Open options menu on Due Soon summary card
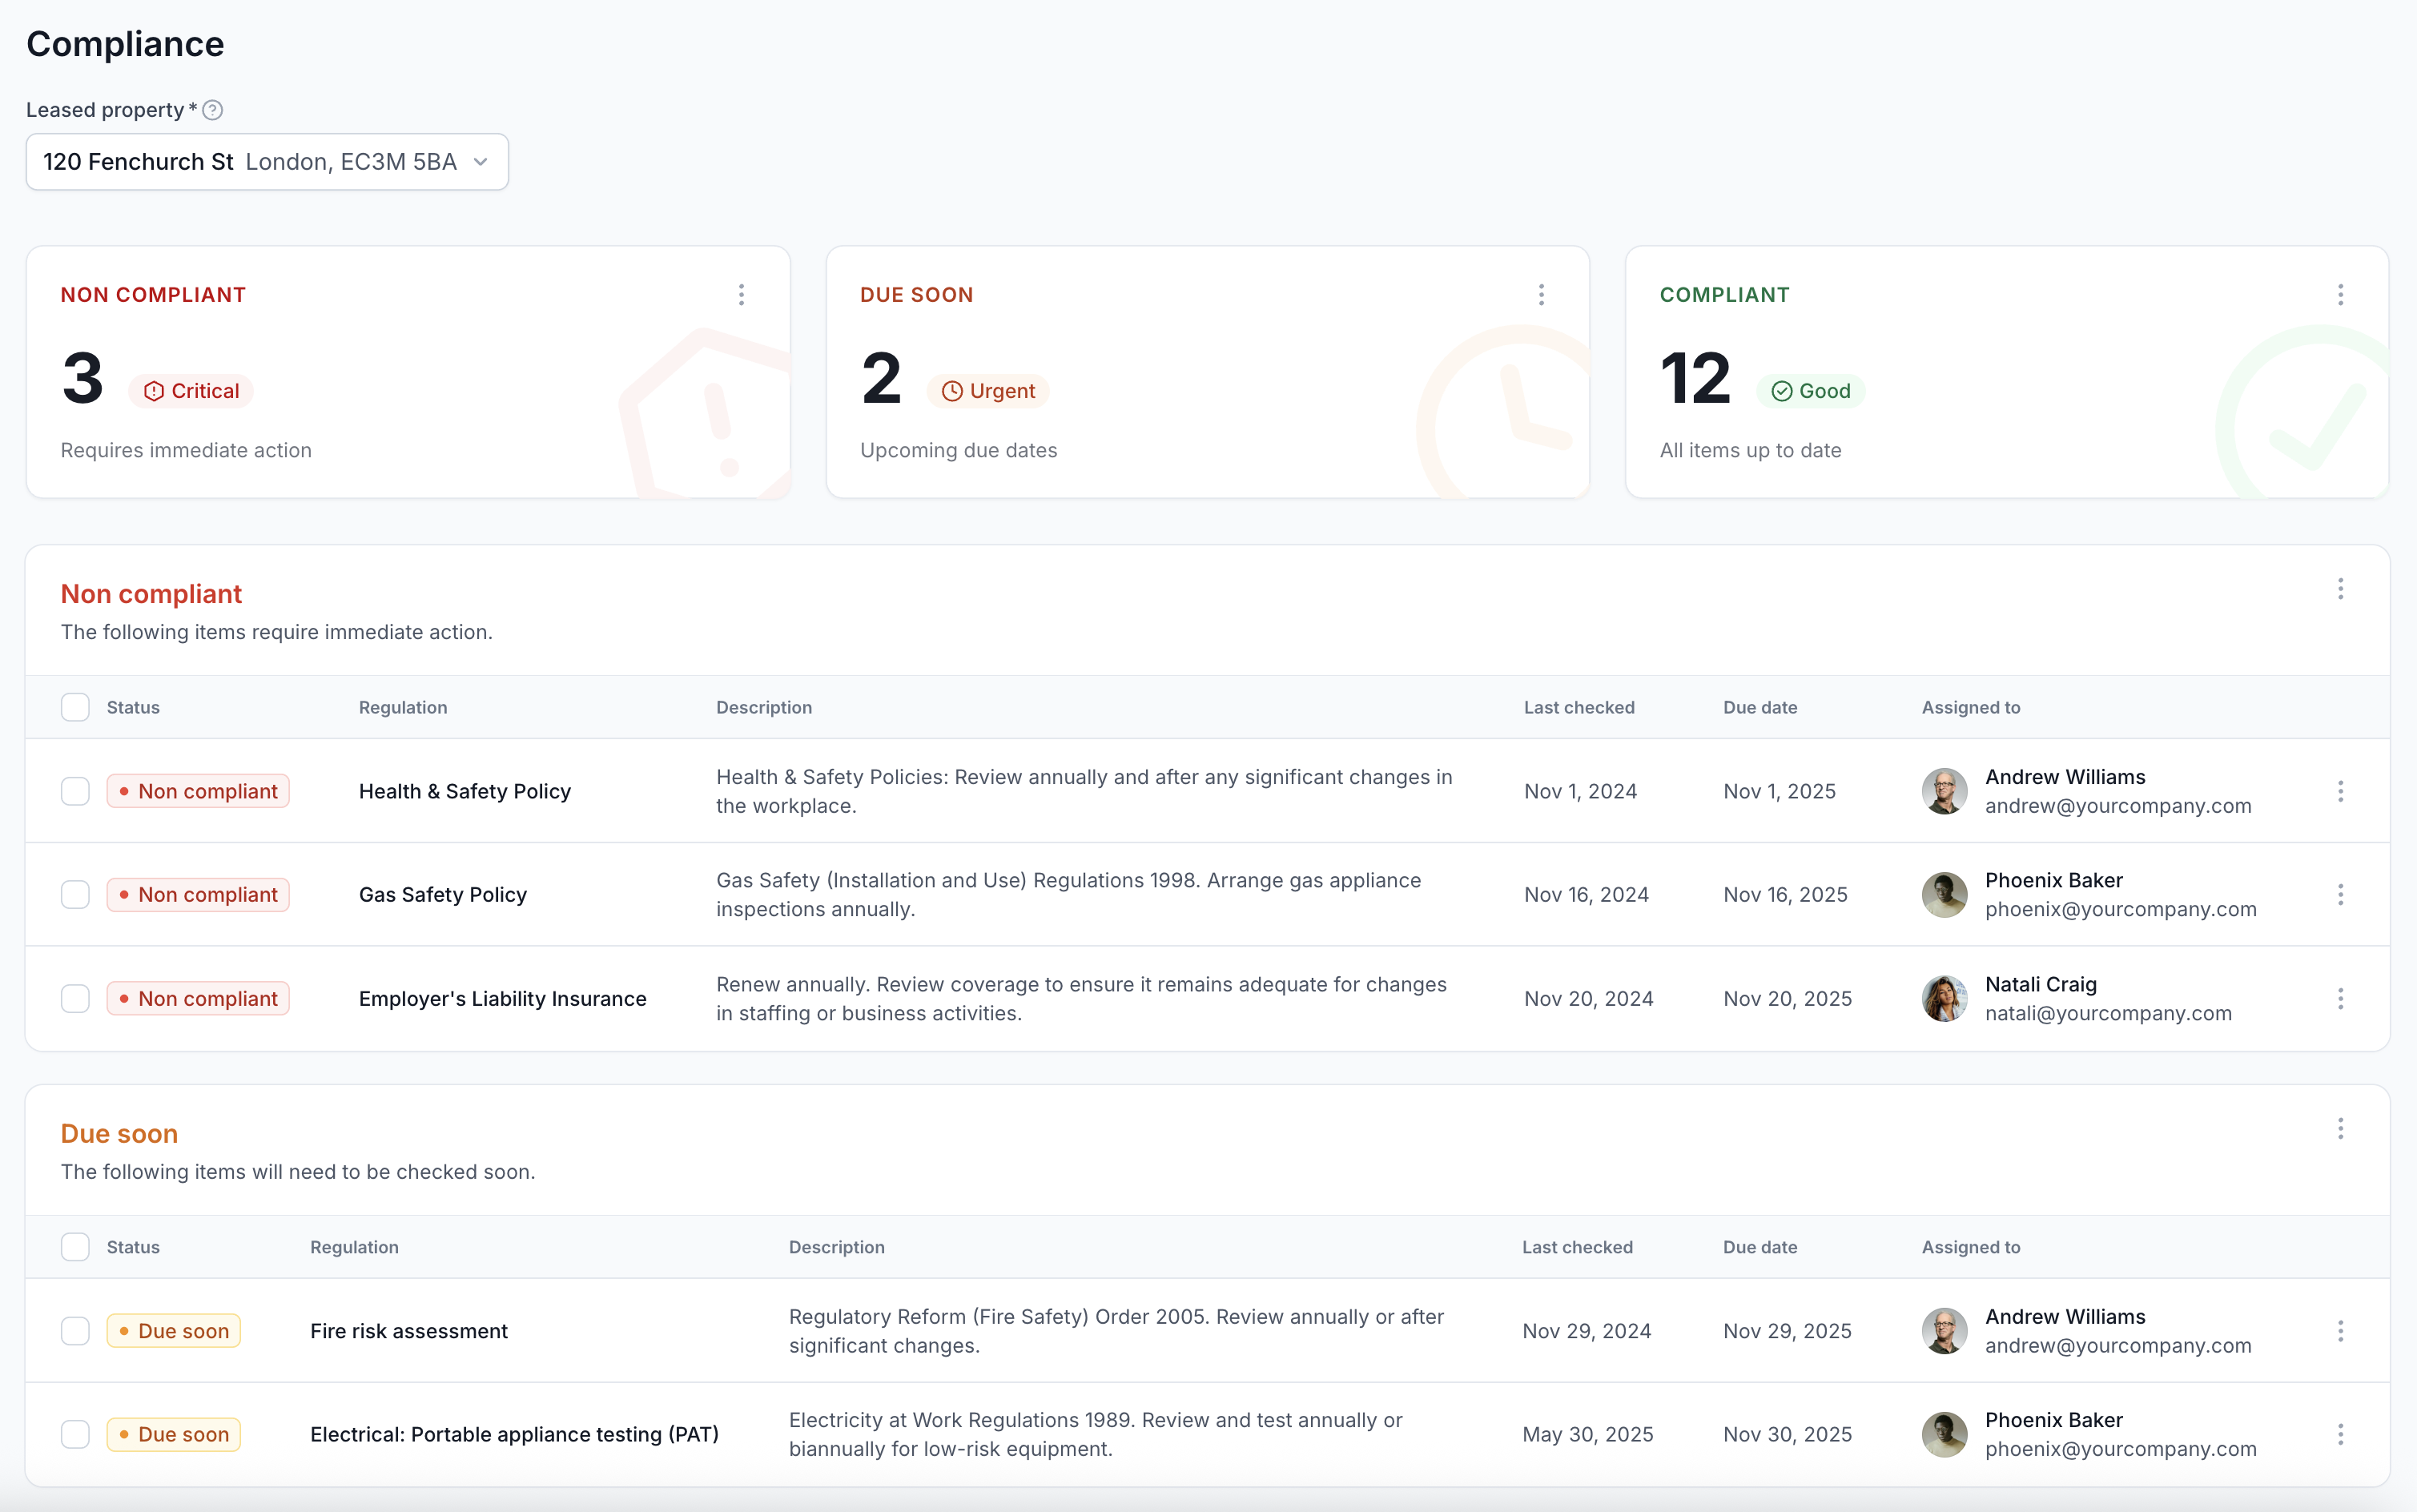The image size is (2417, 1512). pos(1541,294)
